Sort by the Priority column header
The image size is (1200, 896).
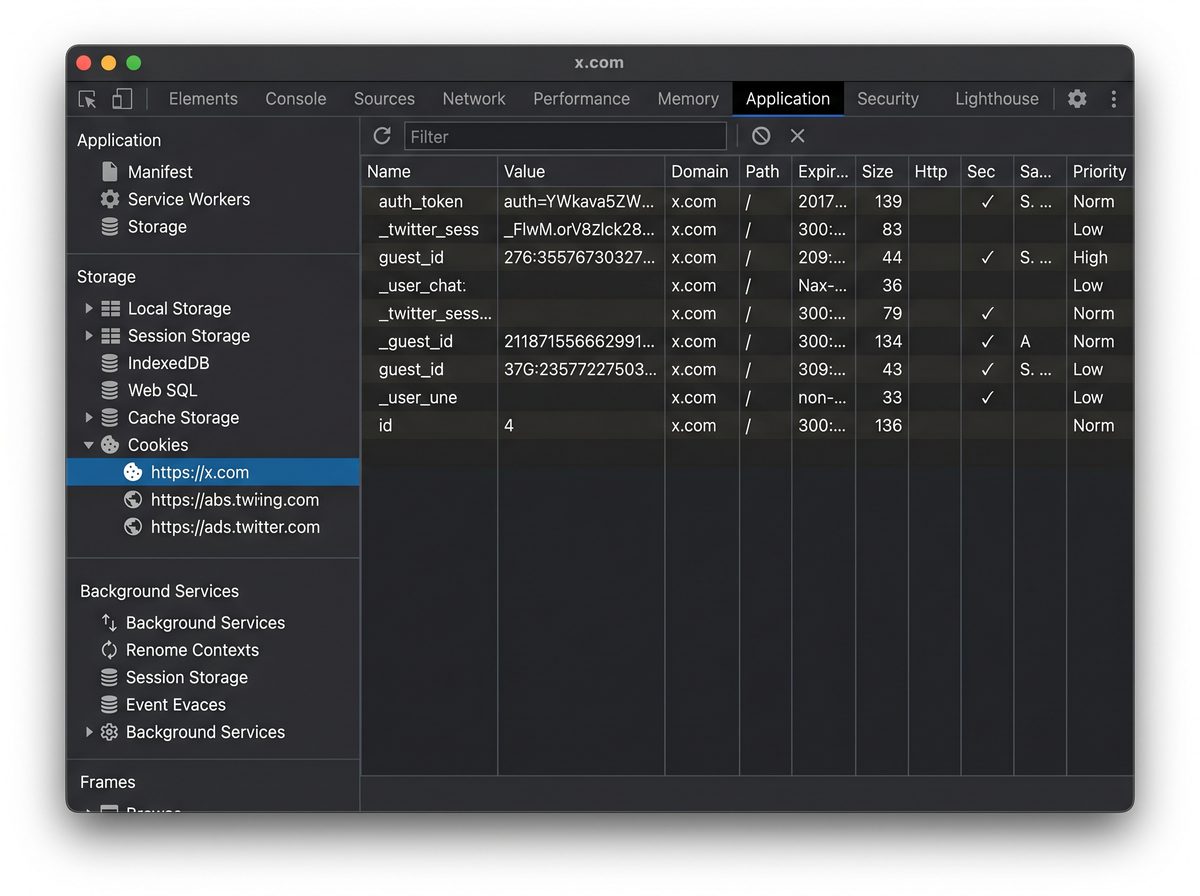[1099, 172]
